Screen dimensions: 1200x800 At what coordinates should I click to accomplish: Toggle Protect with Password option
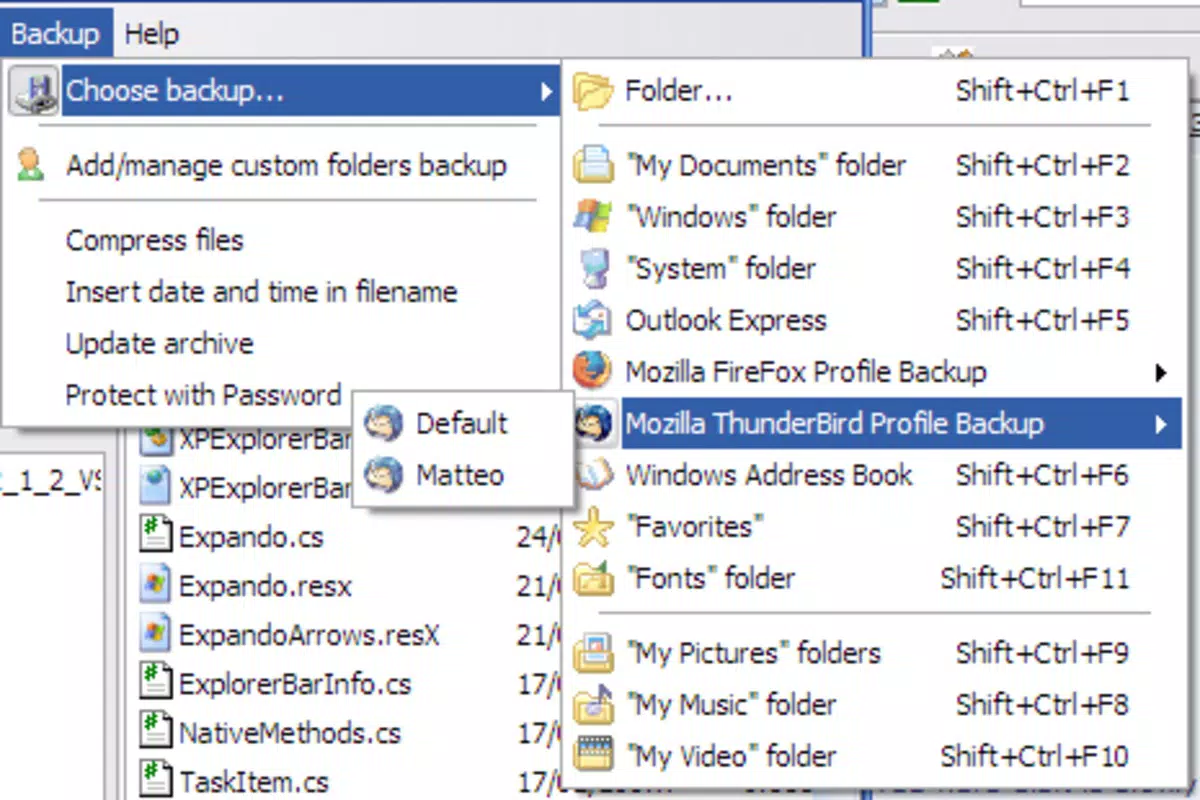tap(203, 395)
